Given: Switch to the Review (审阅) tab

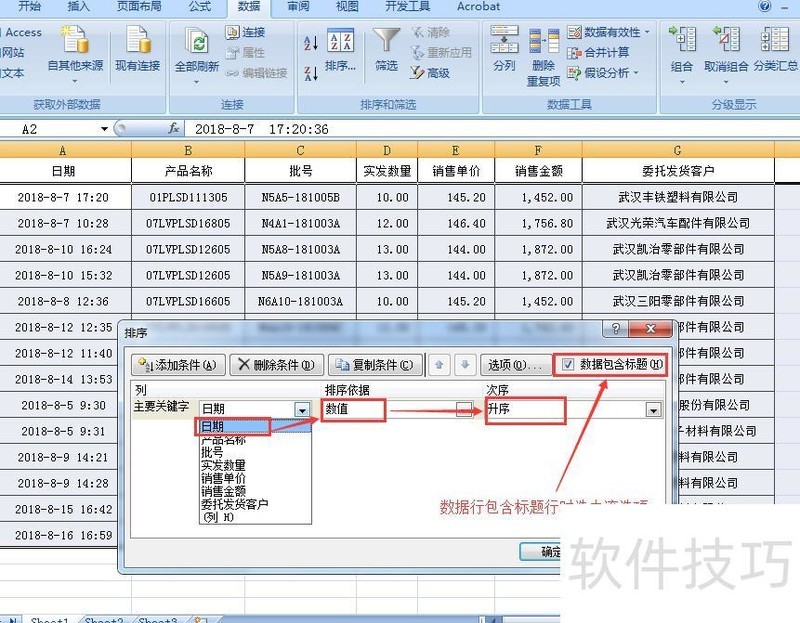Looking at the screenshot, I should 298,6.
